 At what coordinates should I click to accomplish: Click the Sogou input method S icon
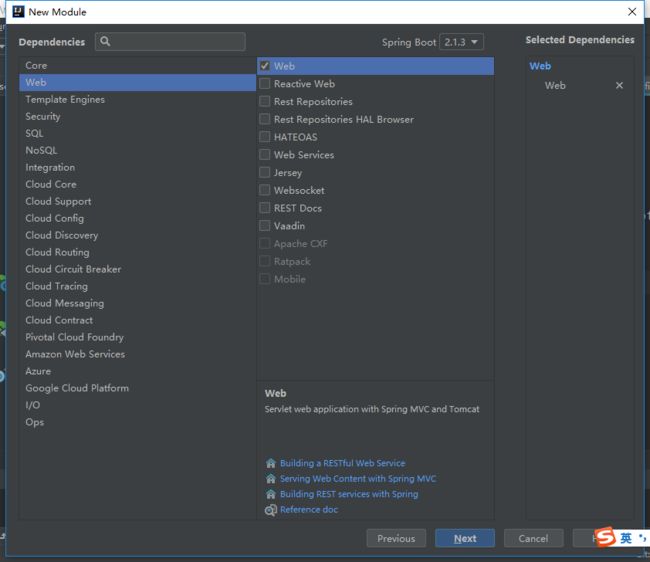[605, 538]
